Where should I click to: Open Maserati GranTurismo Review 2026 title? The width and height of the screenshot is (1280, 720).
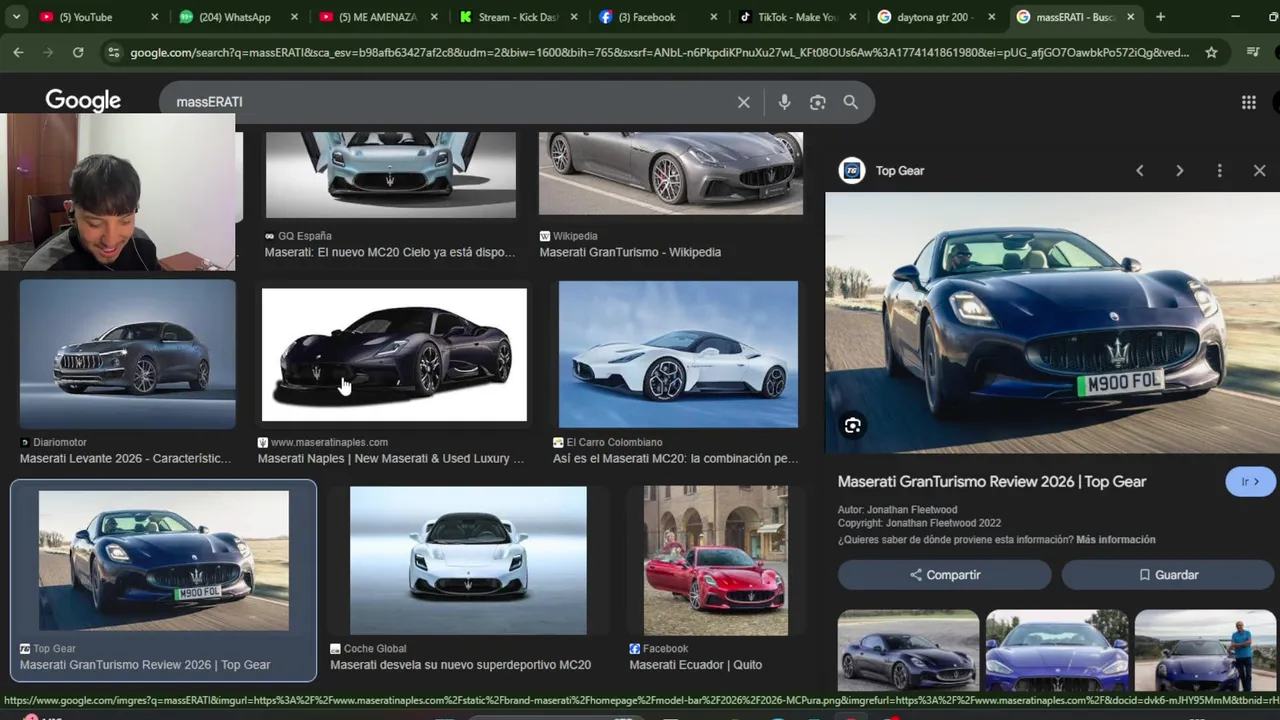[991, 481]
